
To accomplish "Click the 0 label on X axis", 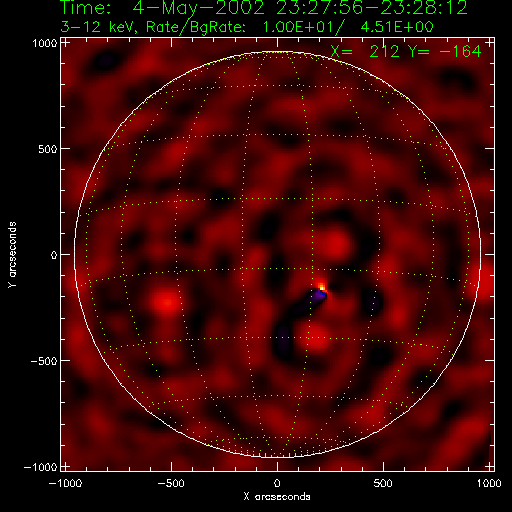I will 277,483.
